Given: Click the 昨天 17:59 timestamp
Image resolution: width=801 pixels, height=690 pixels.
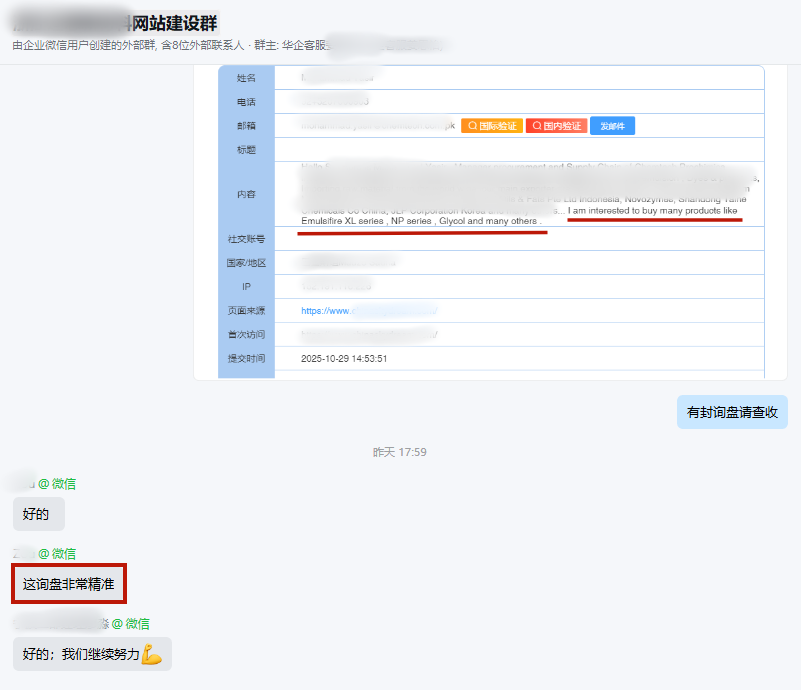Looking at the screenshot, I should click(x=400, y=452).
